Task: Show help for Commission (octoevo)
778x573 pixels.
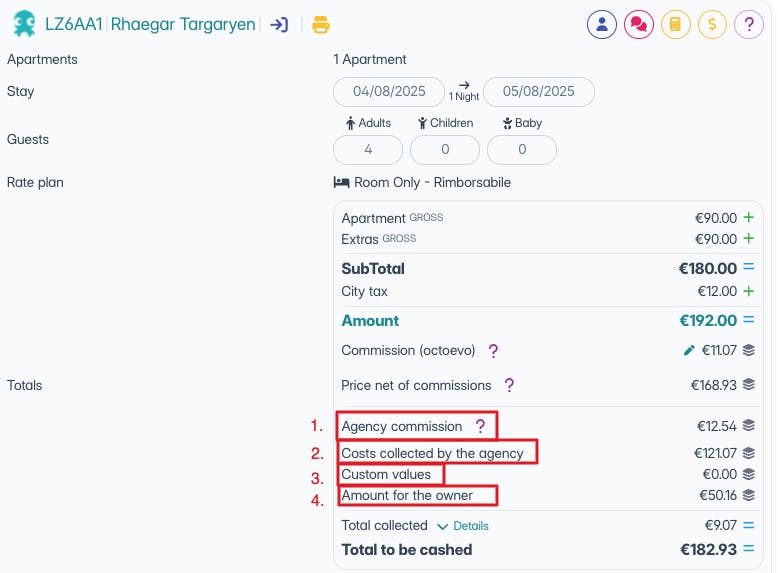Action: [x=493, y=351]
